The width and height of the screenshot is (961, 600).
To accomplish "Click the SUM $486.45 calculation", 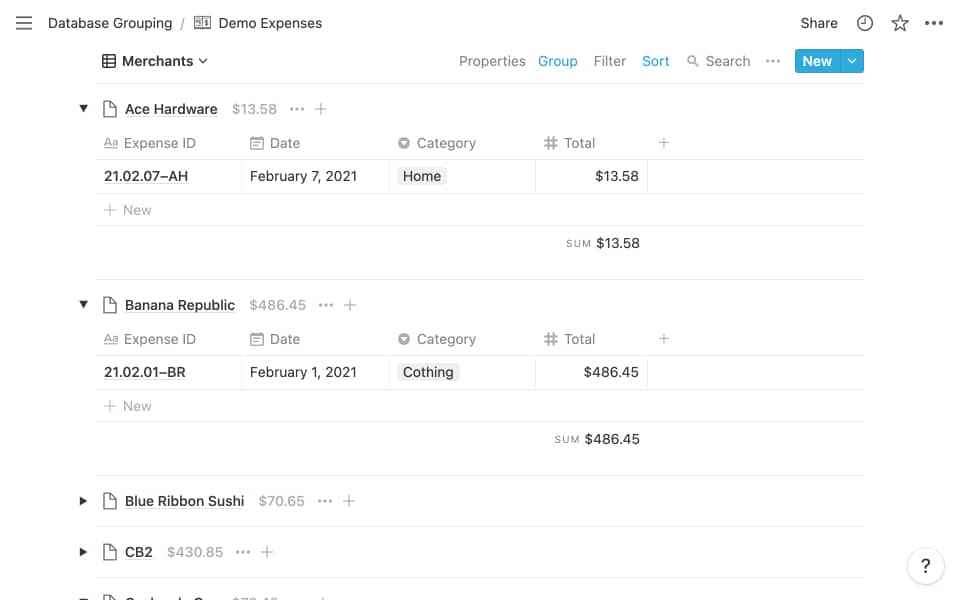I will 597,439.
